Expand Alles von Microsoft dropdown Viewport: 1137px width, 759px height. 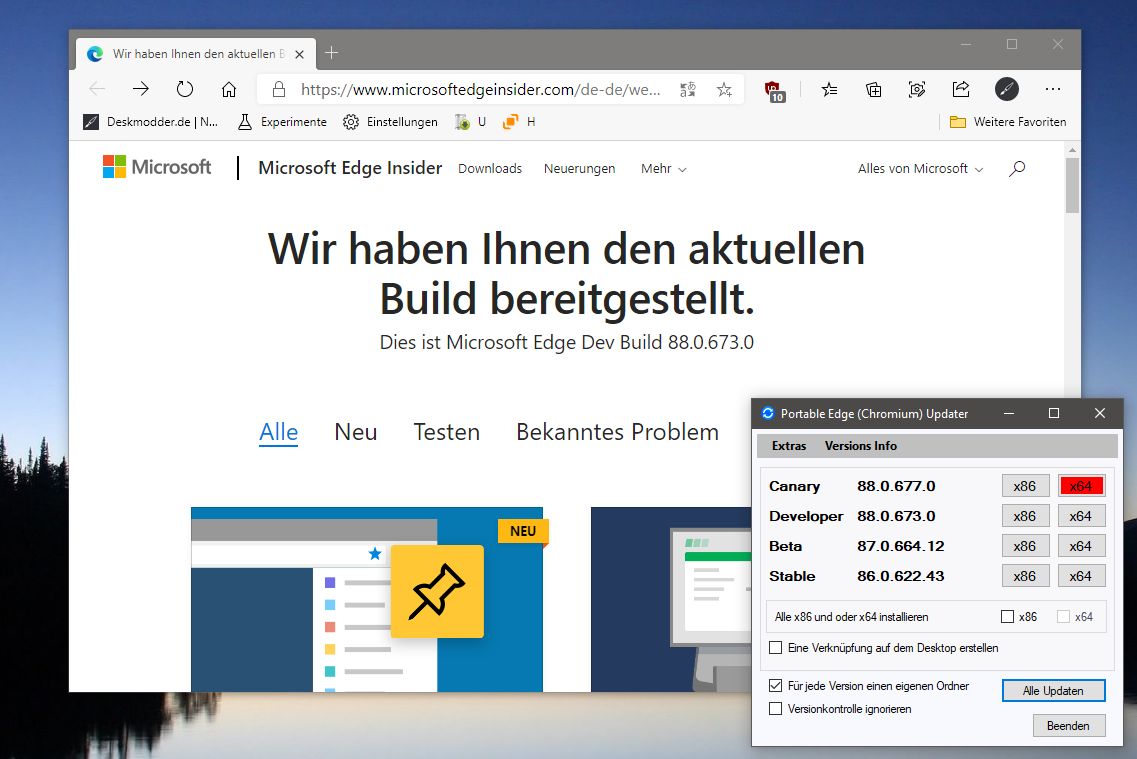(920, 168)
